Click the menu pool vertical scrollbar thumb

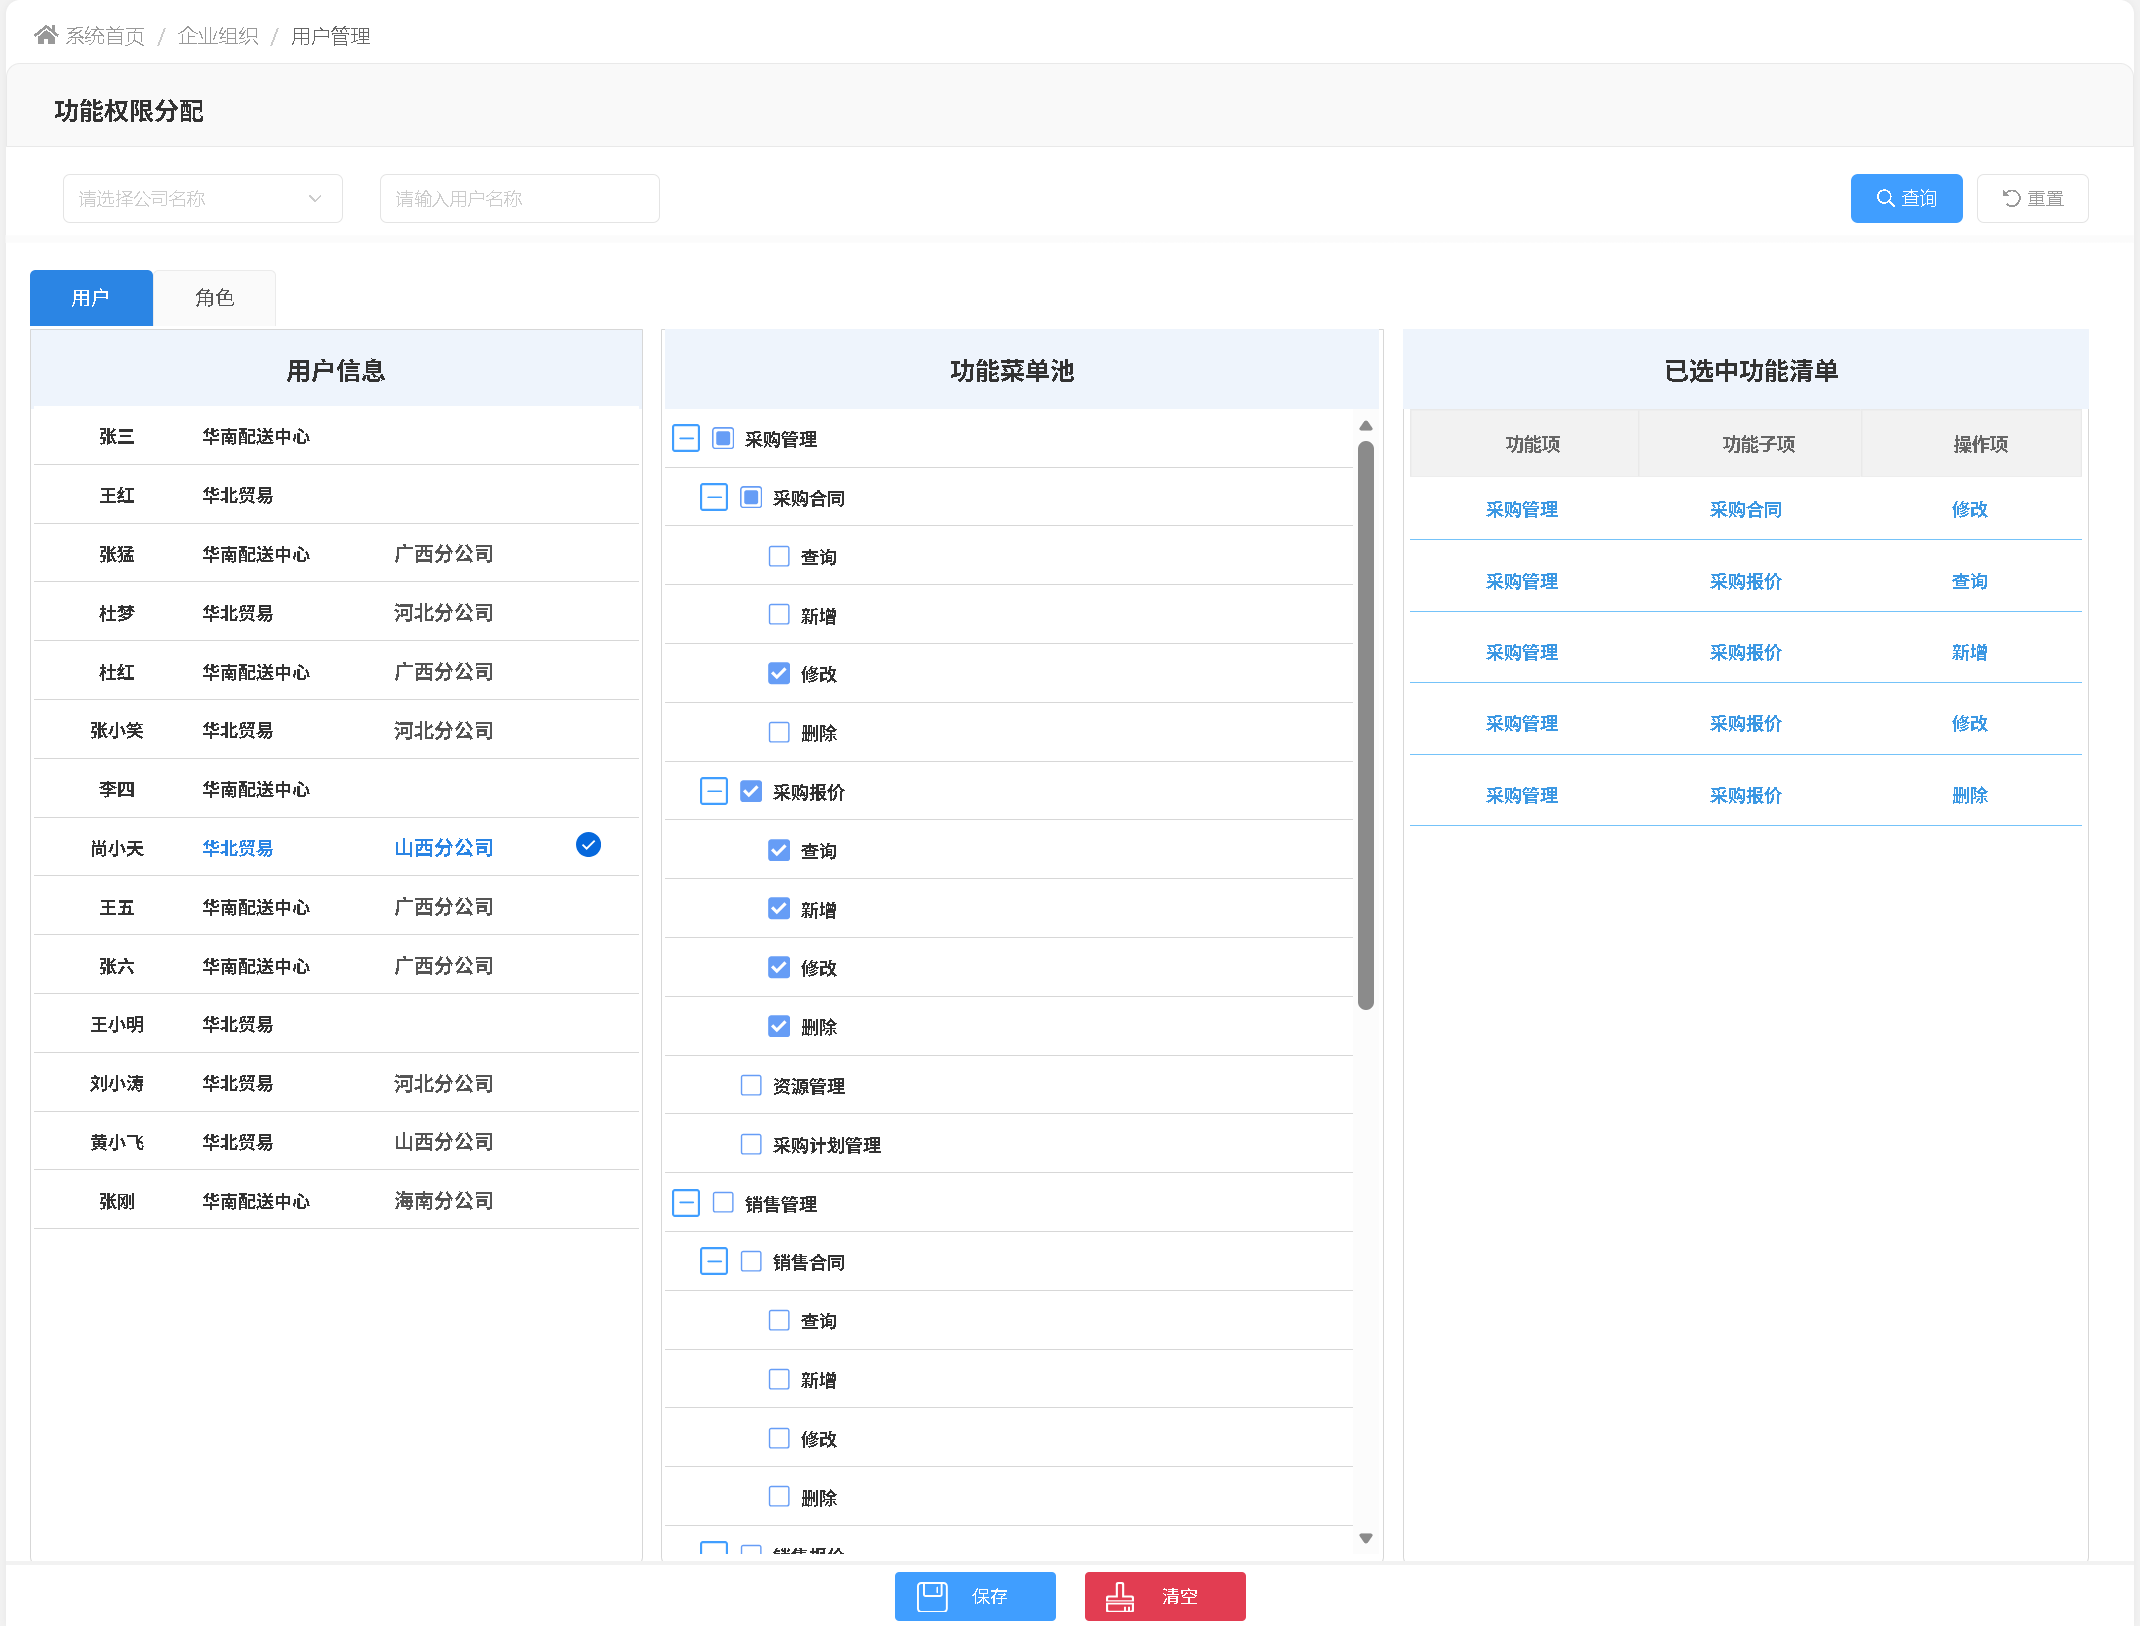1366,725
